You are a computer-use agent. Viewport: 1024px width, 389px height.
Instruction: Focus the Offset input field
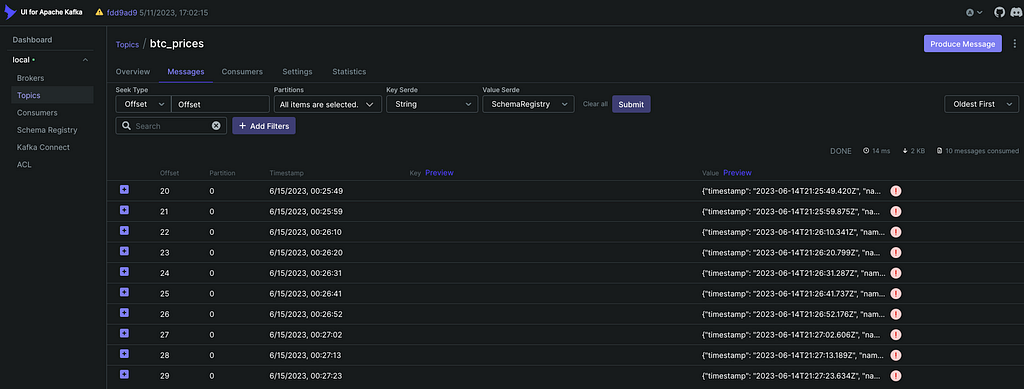pos(220,104)
